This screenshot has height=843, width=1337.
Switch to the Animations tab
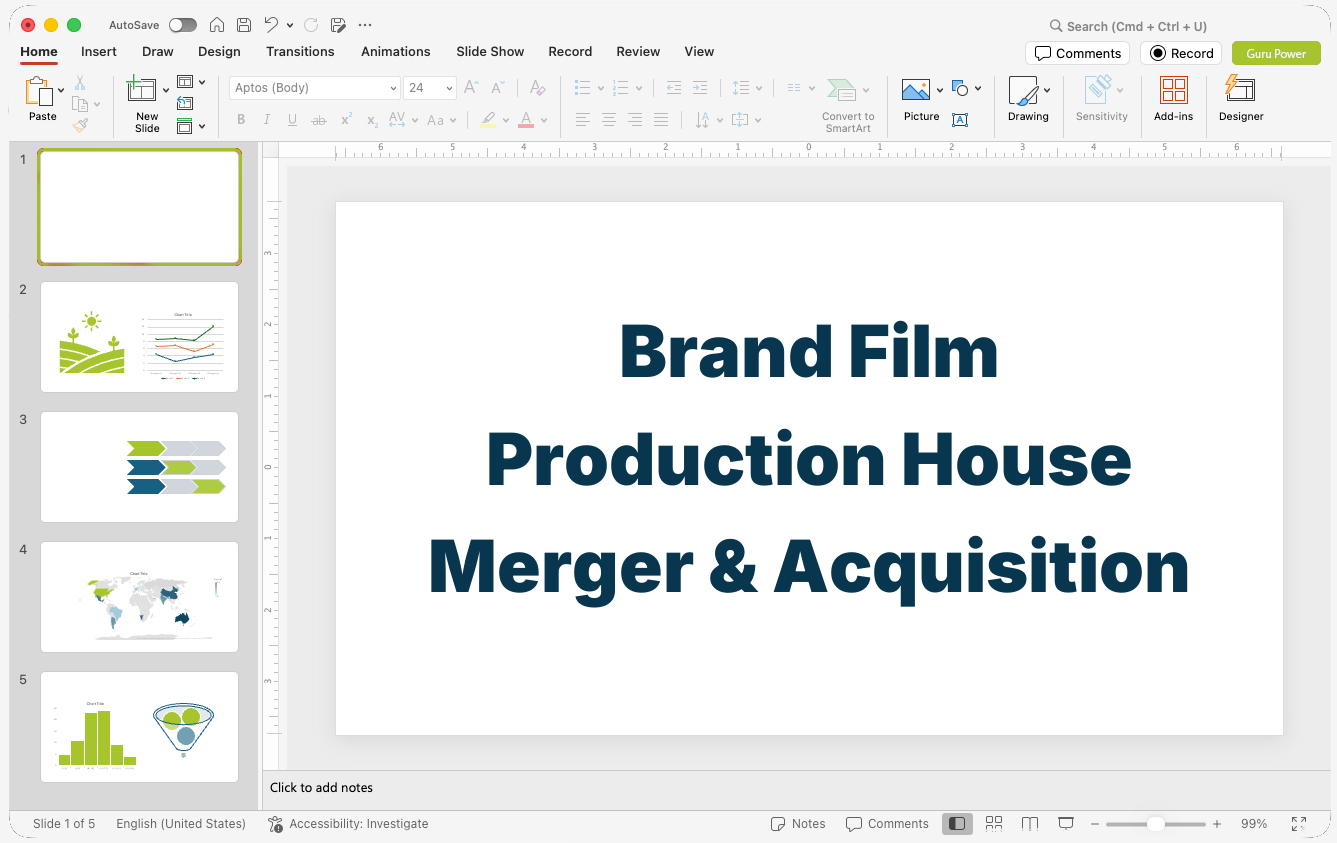(396, 52)
